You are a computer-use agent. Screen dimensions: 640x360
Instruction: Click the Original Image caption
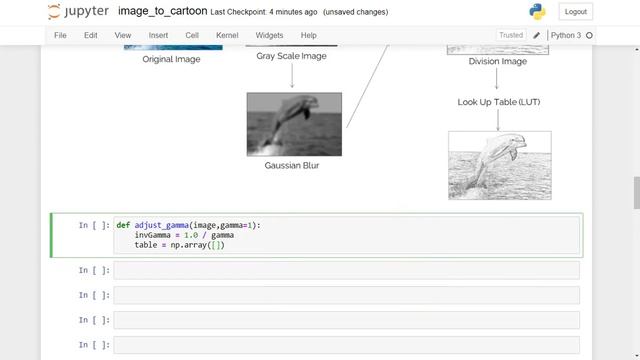pyautogui.click(x=171, y=59)
